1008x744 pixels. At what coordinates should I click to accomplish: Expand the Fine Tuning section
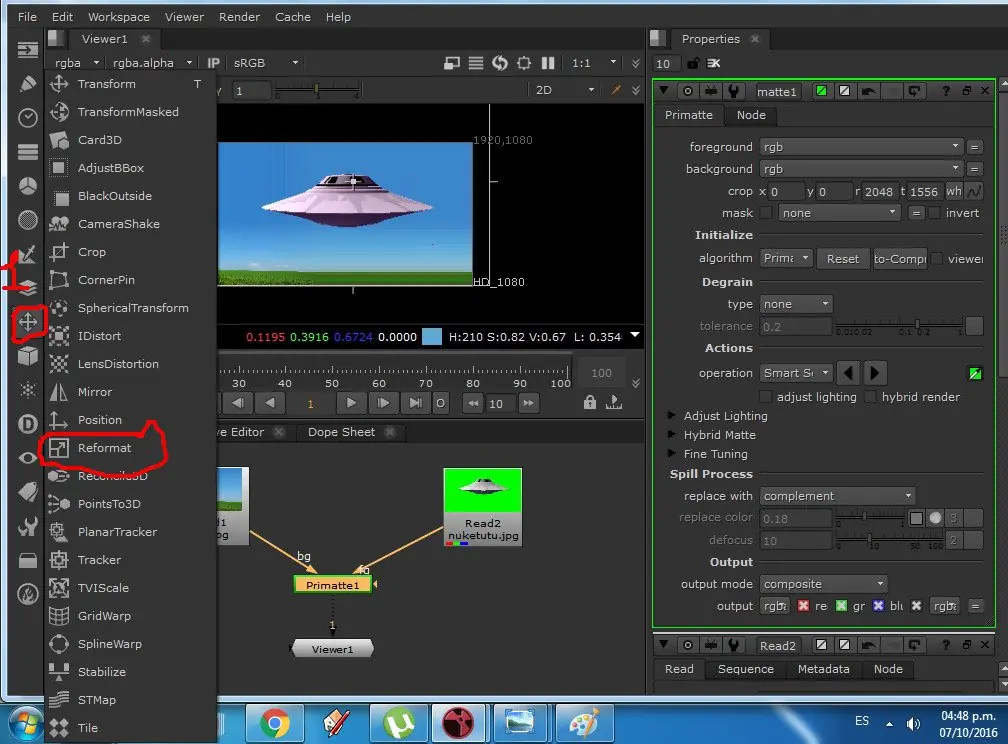672,453
